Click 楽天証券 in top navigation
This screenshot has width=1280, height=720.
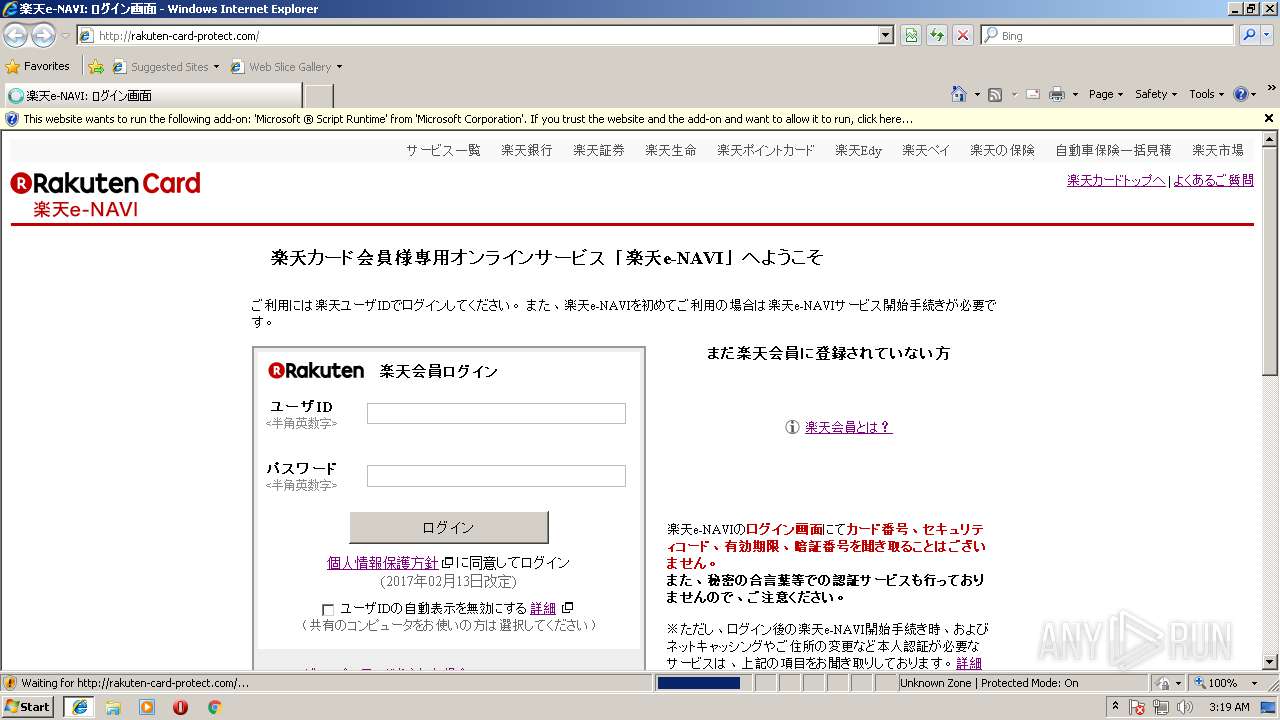(599, 150)
